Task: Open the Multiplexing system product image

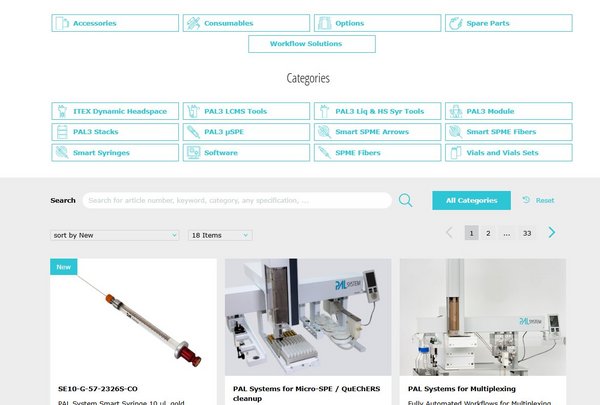Action: point(483,317)
